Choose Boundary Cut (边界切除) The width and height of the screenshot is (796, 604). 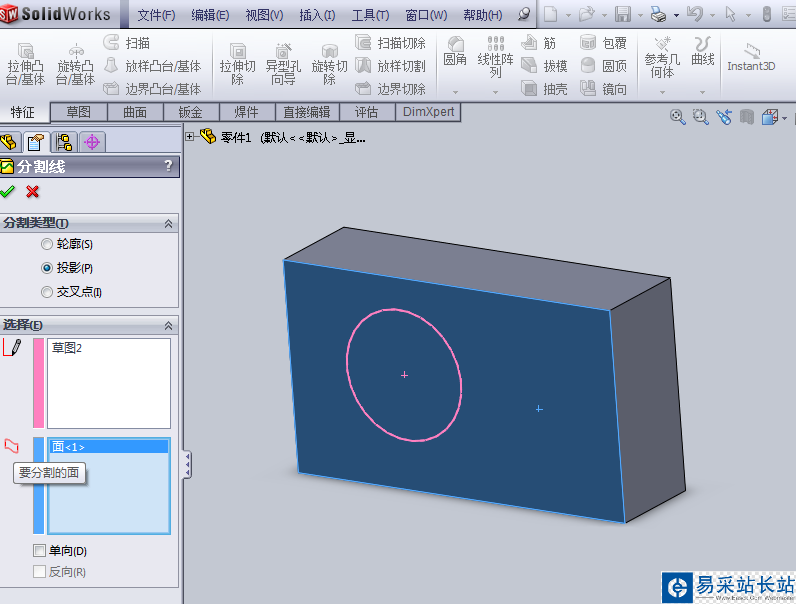coord(390,89)
